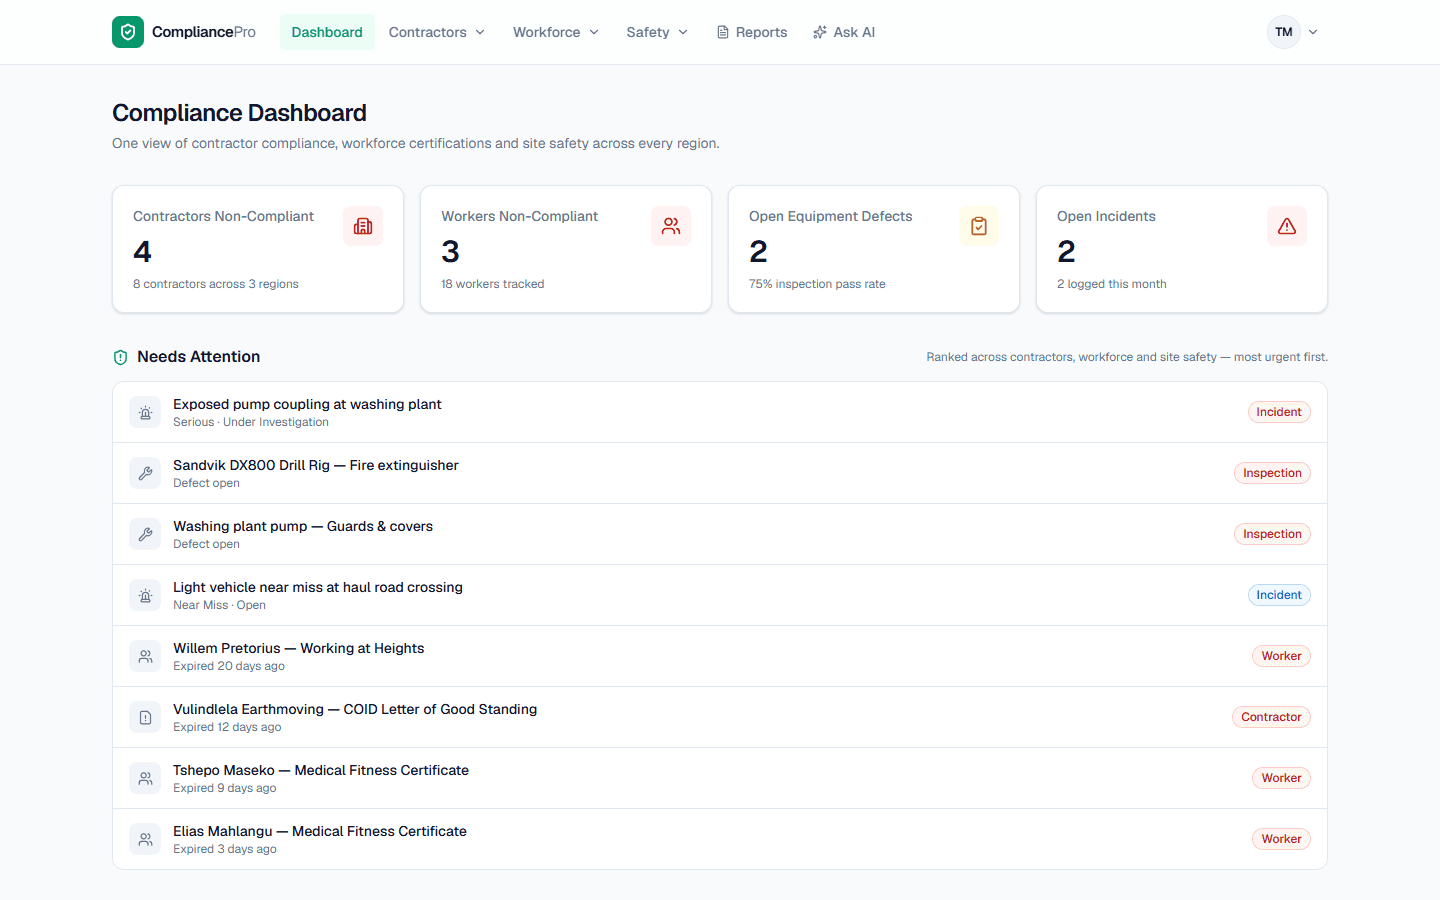Click the siren icon for Light vehicle near miss row
The height and width of the screenshot is (900, 1440).
145,595
